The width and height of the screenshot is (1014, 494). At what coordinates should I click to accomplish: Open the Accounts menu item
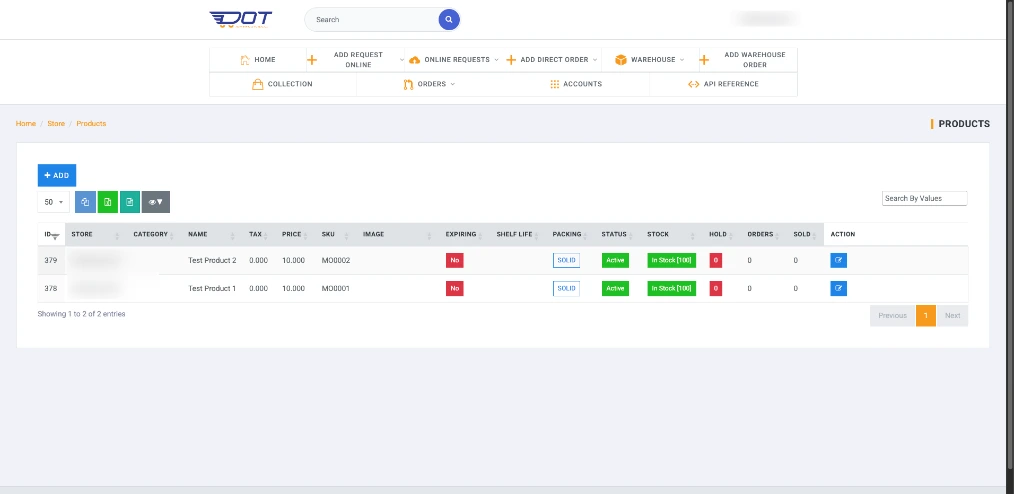coord(576,84)
